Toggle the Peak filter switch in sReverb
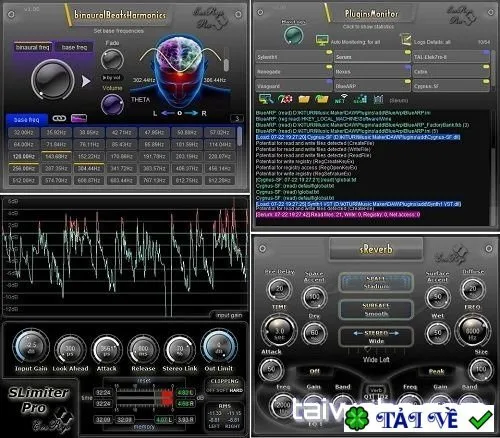The image size is (500, 438). (x=436, y=371)
